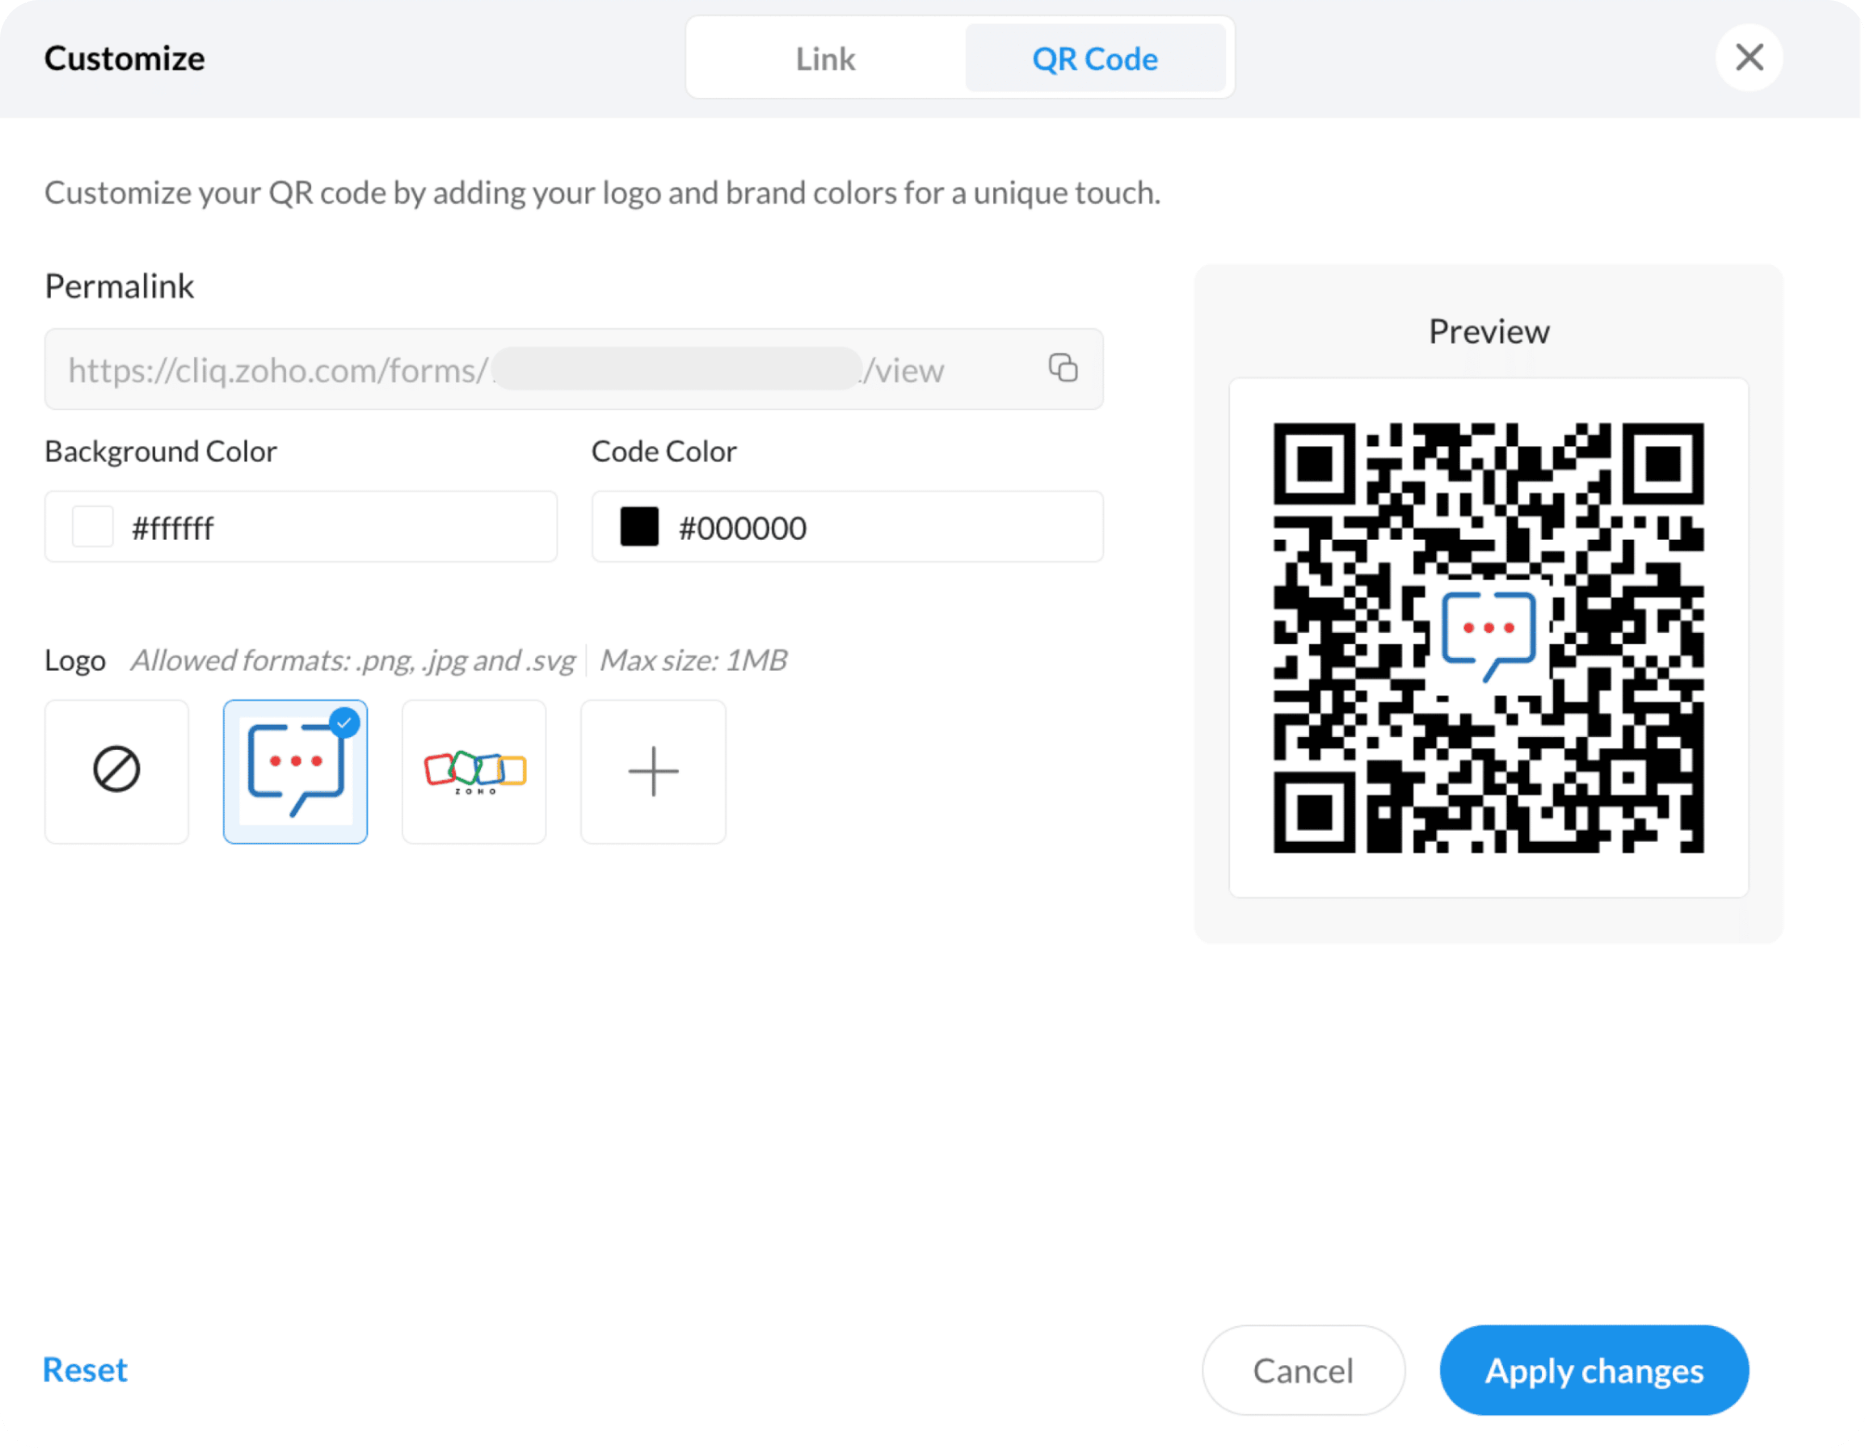Edit the #ffffff background color field

[x=301, y=527]
